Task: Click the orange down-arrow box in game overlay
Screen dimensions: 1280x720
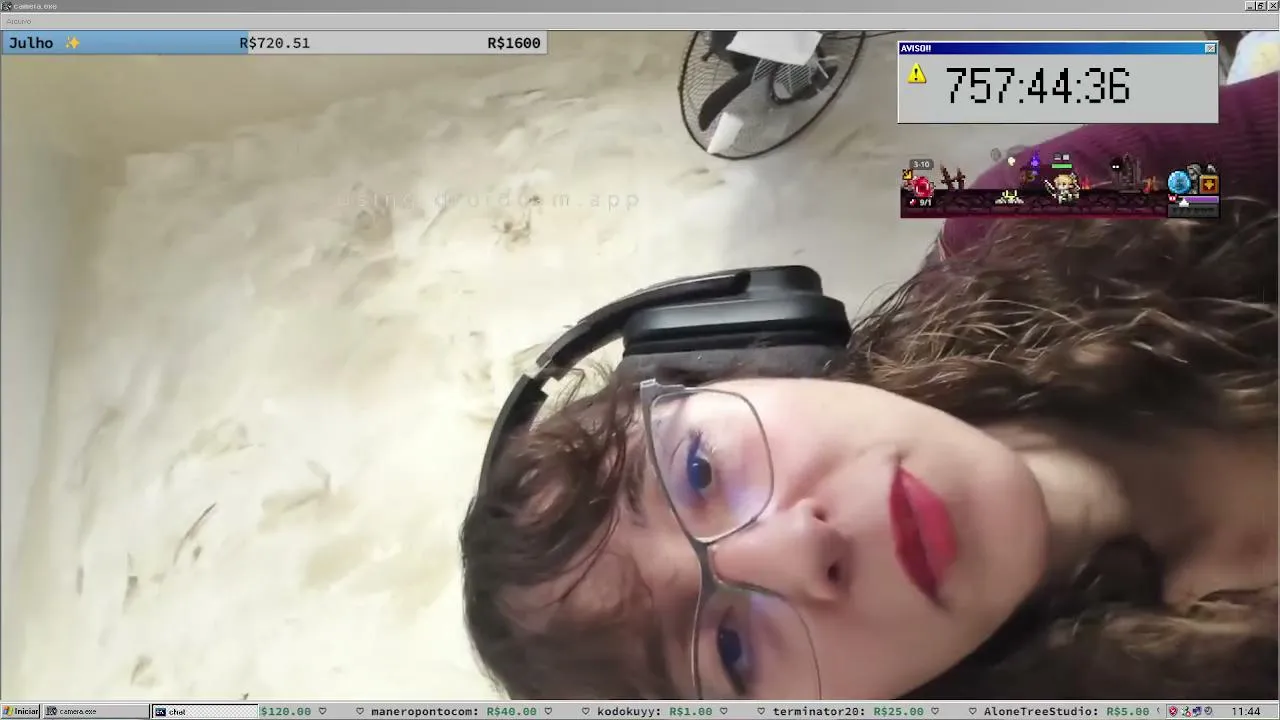Action: (x=1208, y=184)
